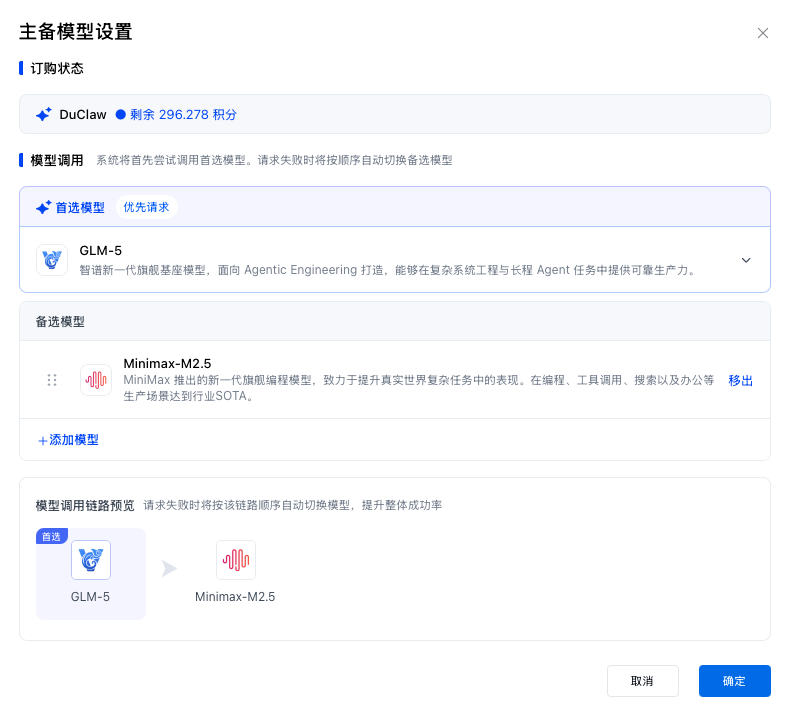Image resolution: width=790 pixels, height=710 pixels.
Task: Remove Minimax-M2.5 using 移出
Action: [x=740, y=380]
